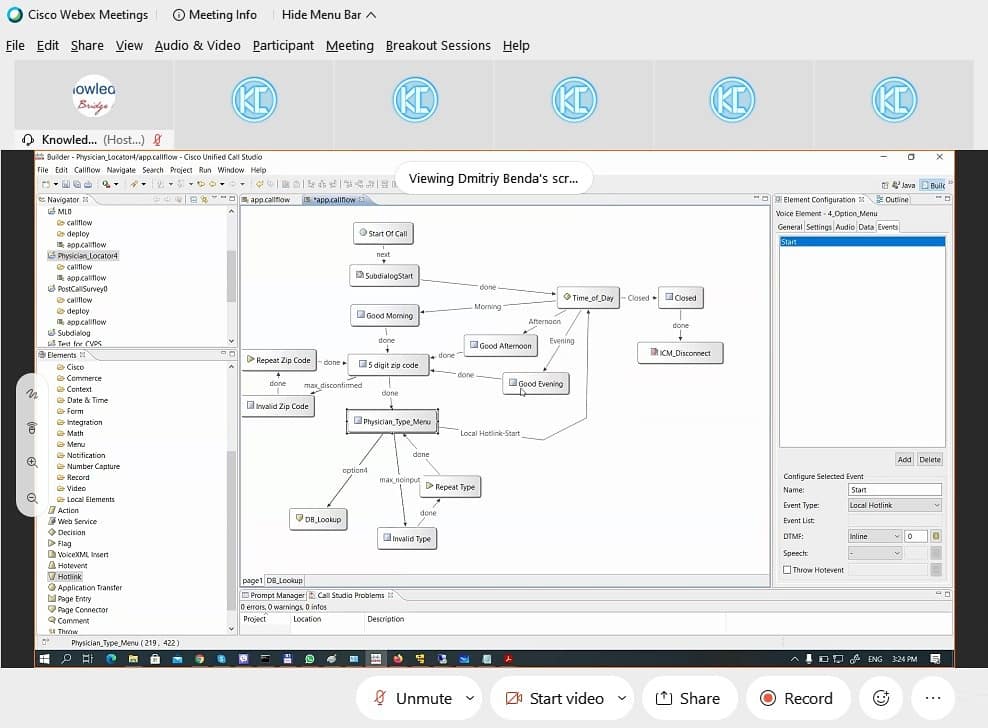Click the Add event button
988x728 pixels.
904,459
